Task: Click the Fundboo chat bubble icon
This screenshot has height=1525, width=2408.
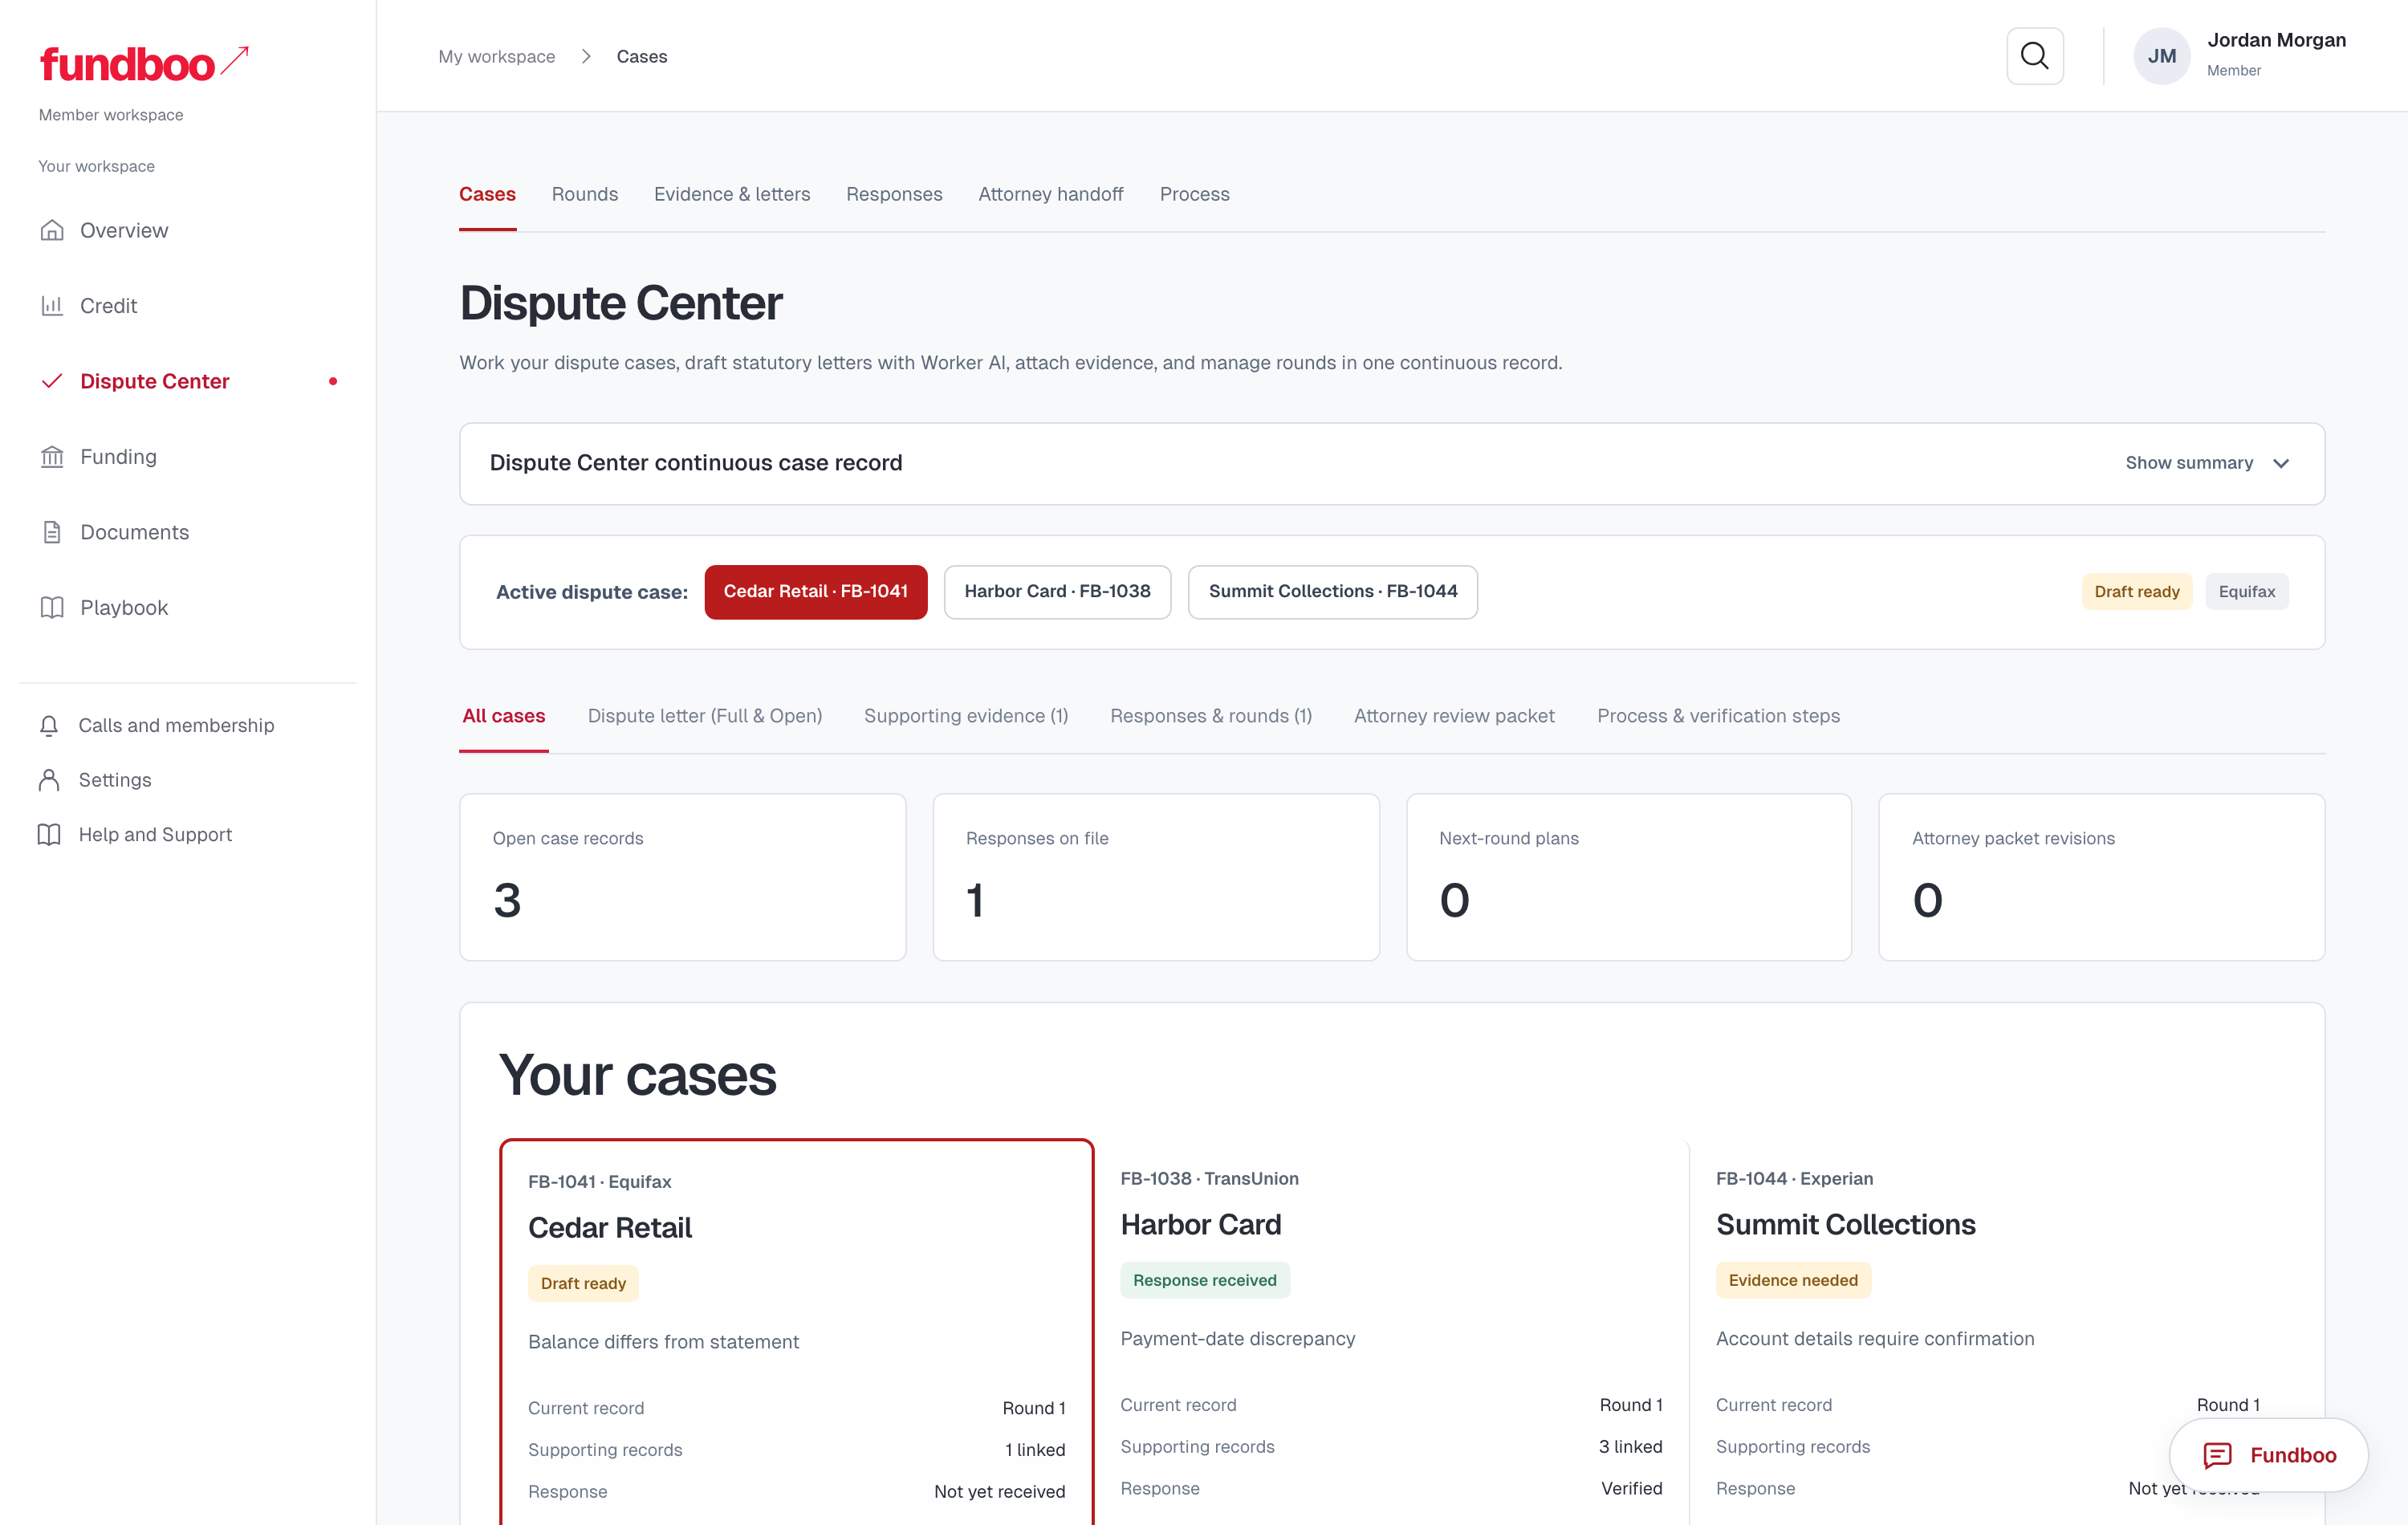Action: tap(2217, 1455)
